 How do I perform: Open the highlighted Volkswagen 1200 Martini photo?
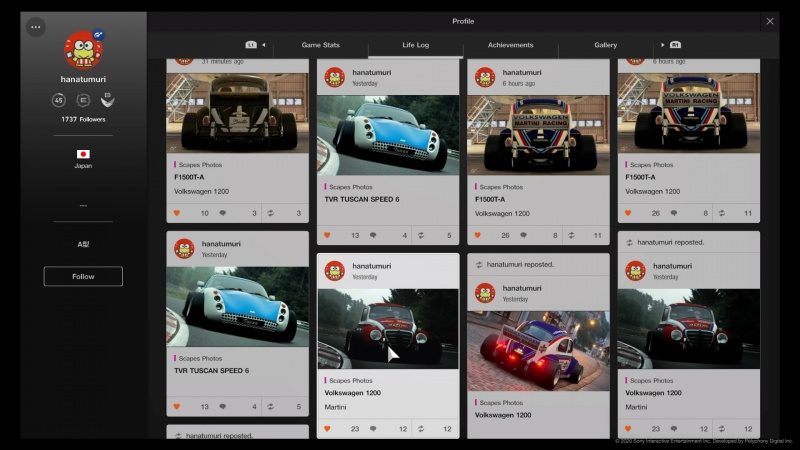(388, 328)
